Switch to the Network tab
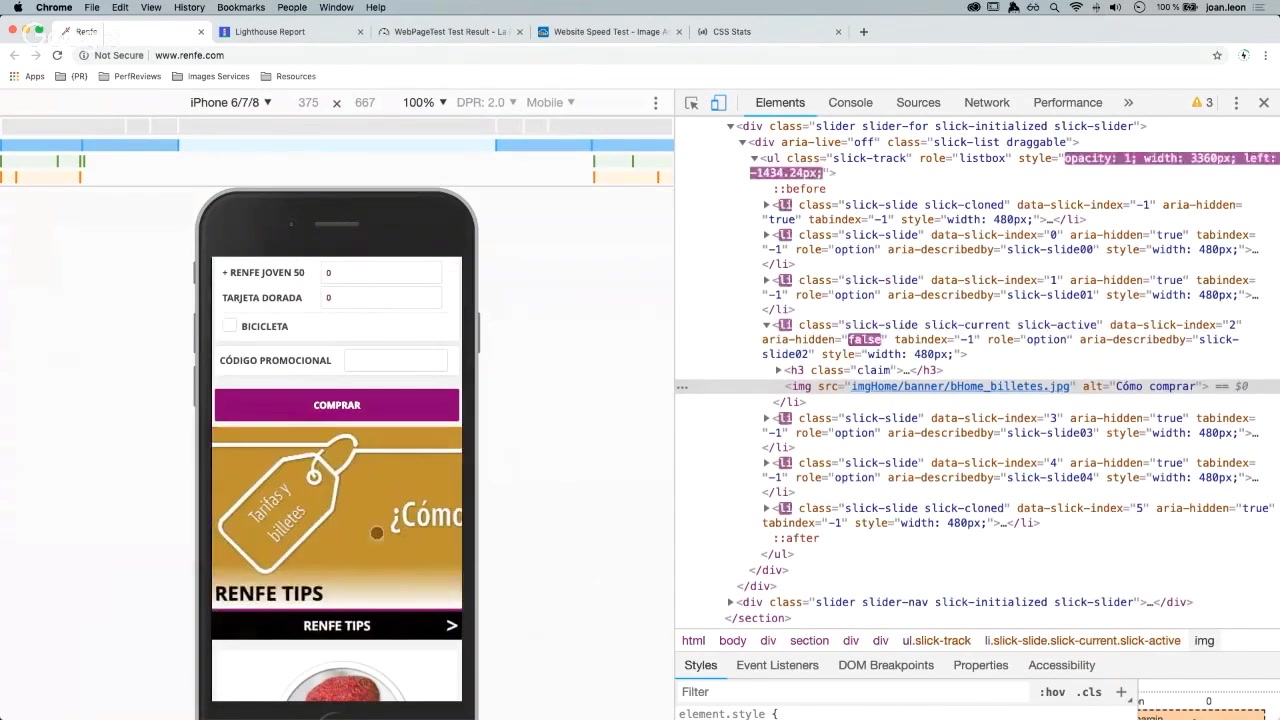This screenshot has width=1280, height=720. (x=987, y=103)
